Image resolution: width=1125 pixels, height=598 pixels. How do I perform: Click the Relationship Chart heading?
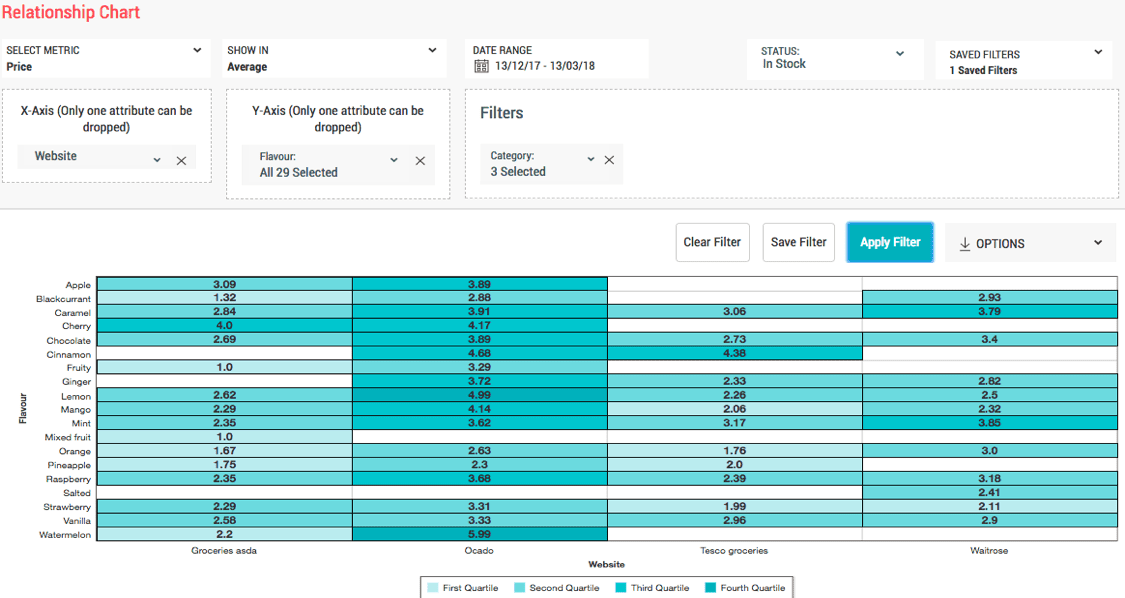tap(71, 12)
